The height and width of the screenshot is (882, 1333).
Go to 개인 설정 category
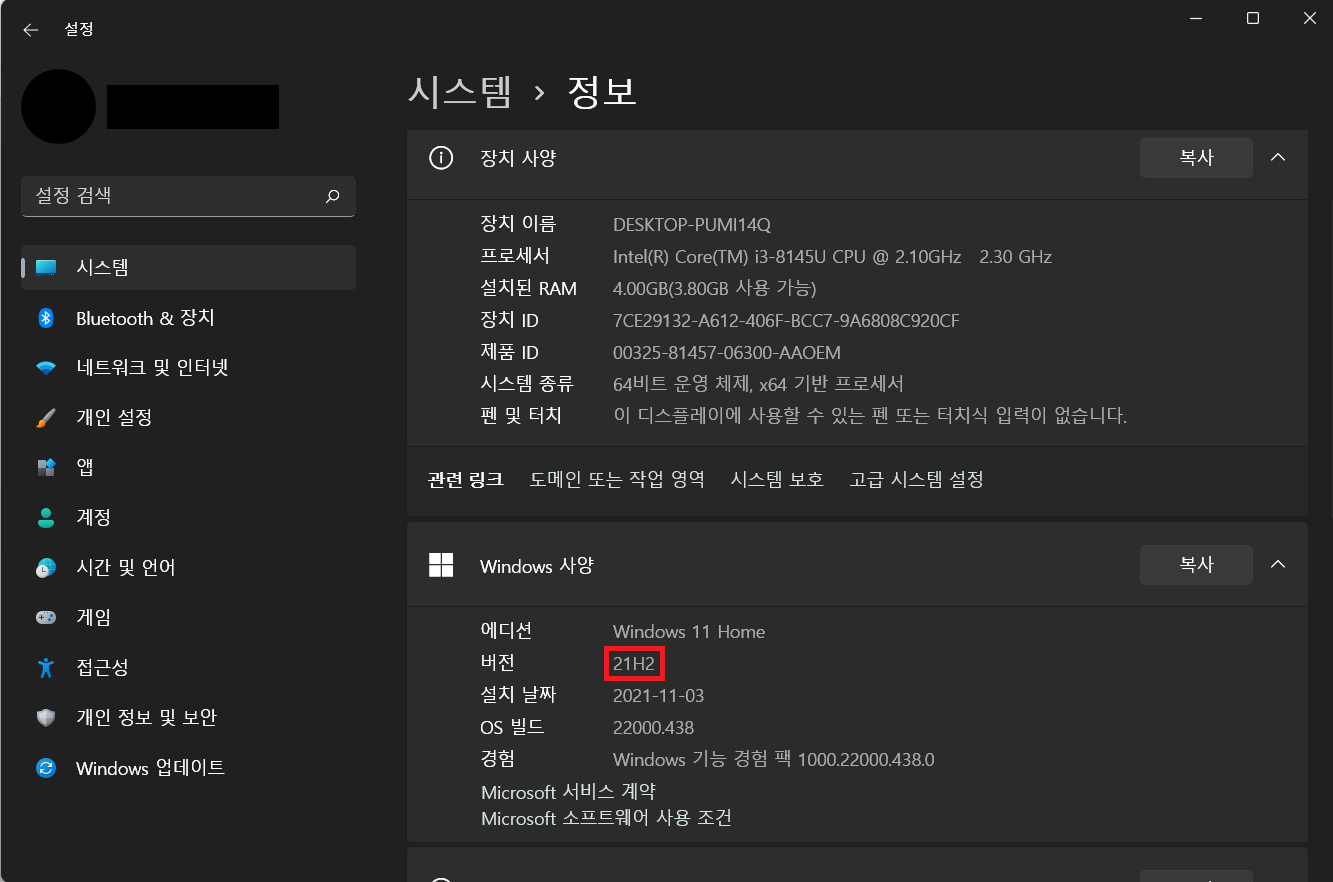tap(188, 418)
